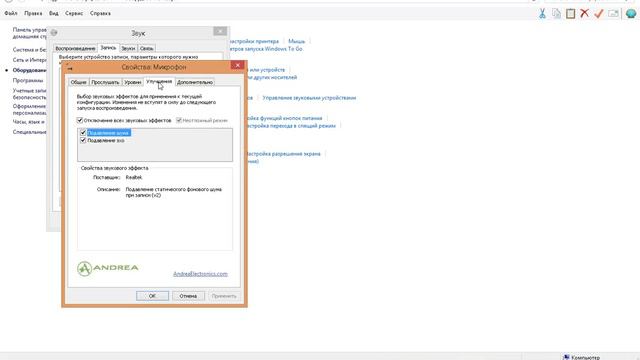
Task: Select 'Подавление шума' list item text
Action: [109, 133]
